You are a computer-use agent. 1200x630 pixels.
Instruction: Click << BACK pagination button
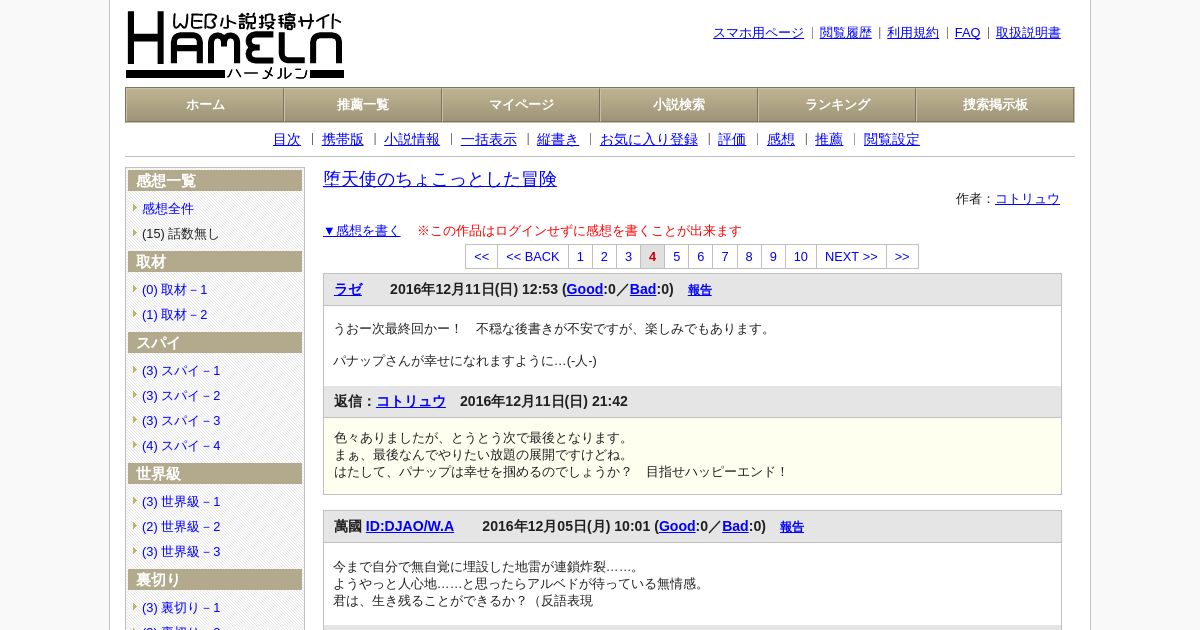[x=533, y=257]
